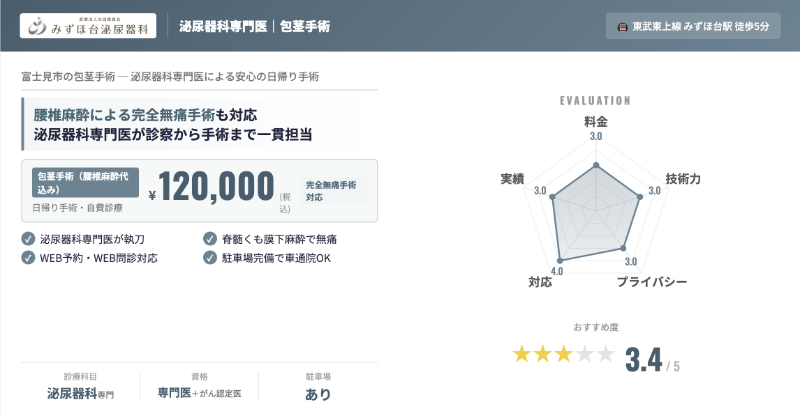800x418 pixels.
Task: Click the first yellow rating star
Action: [522, 353]
